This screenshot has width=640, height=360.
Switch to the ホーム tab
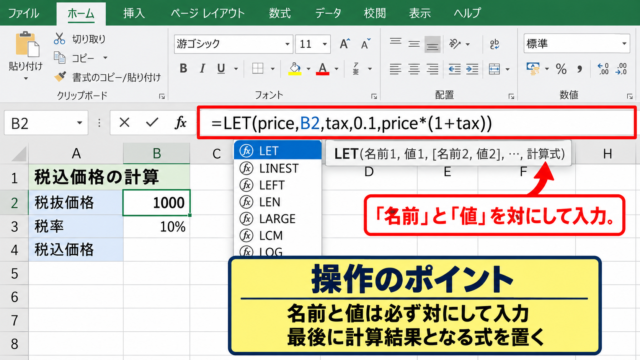point(81,13)
